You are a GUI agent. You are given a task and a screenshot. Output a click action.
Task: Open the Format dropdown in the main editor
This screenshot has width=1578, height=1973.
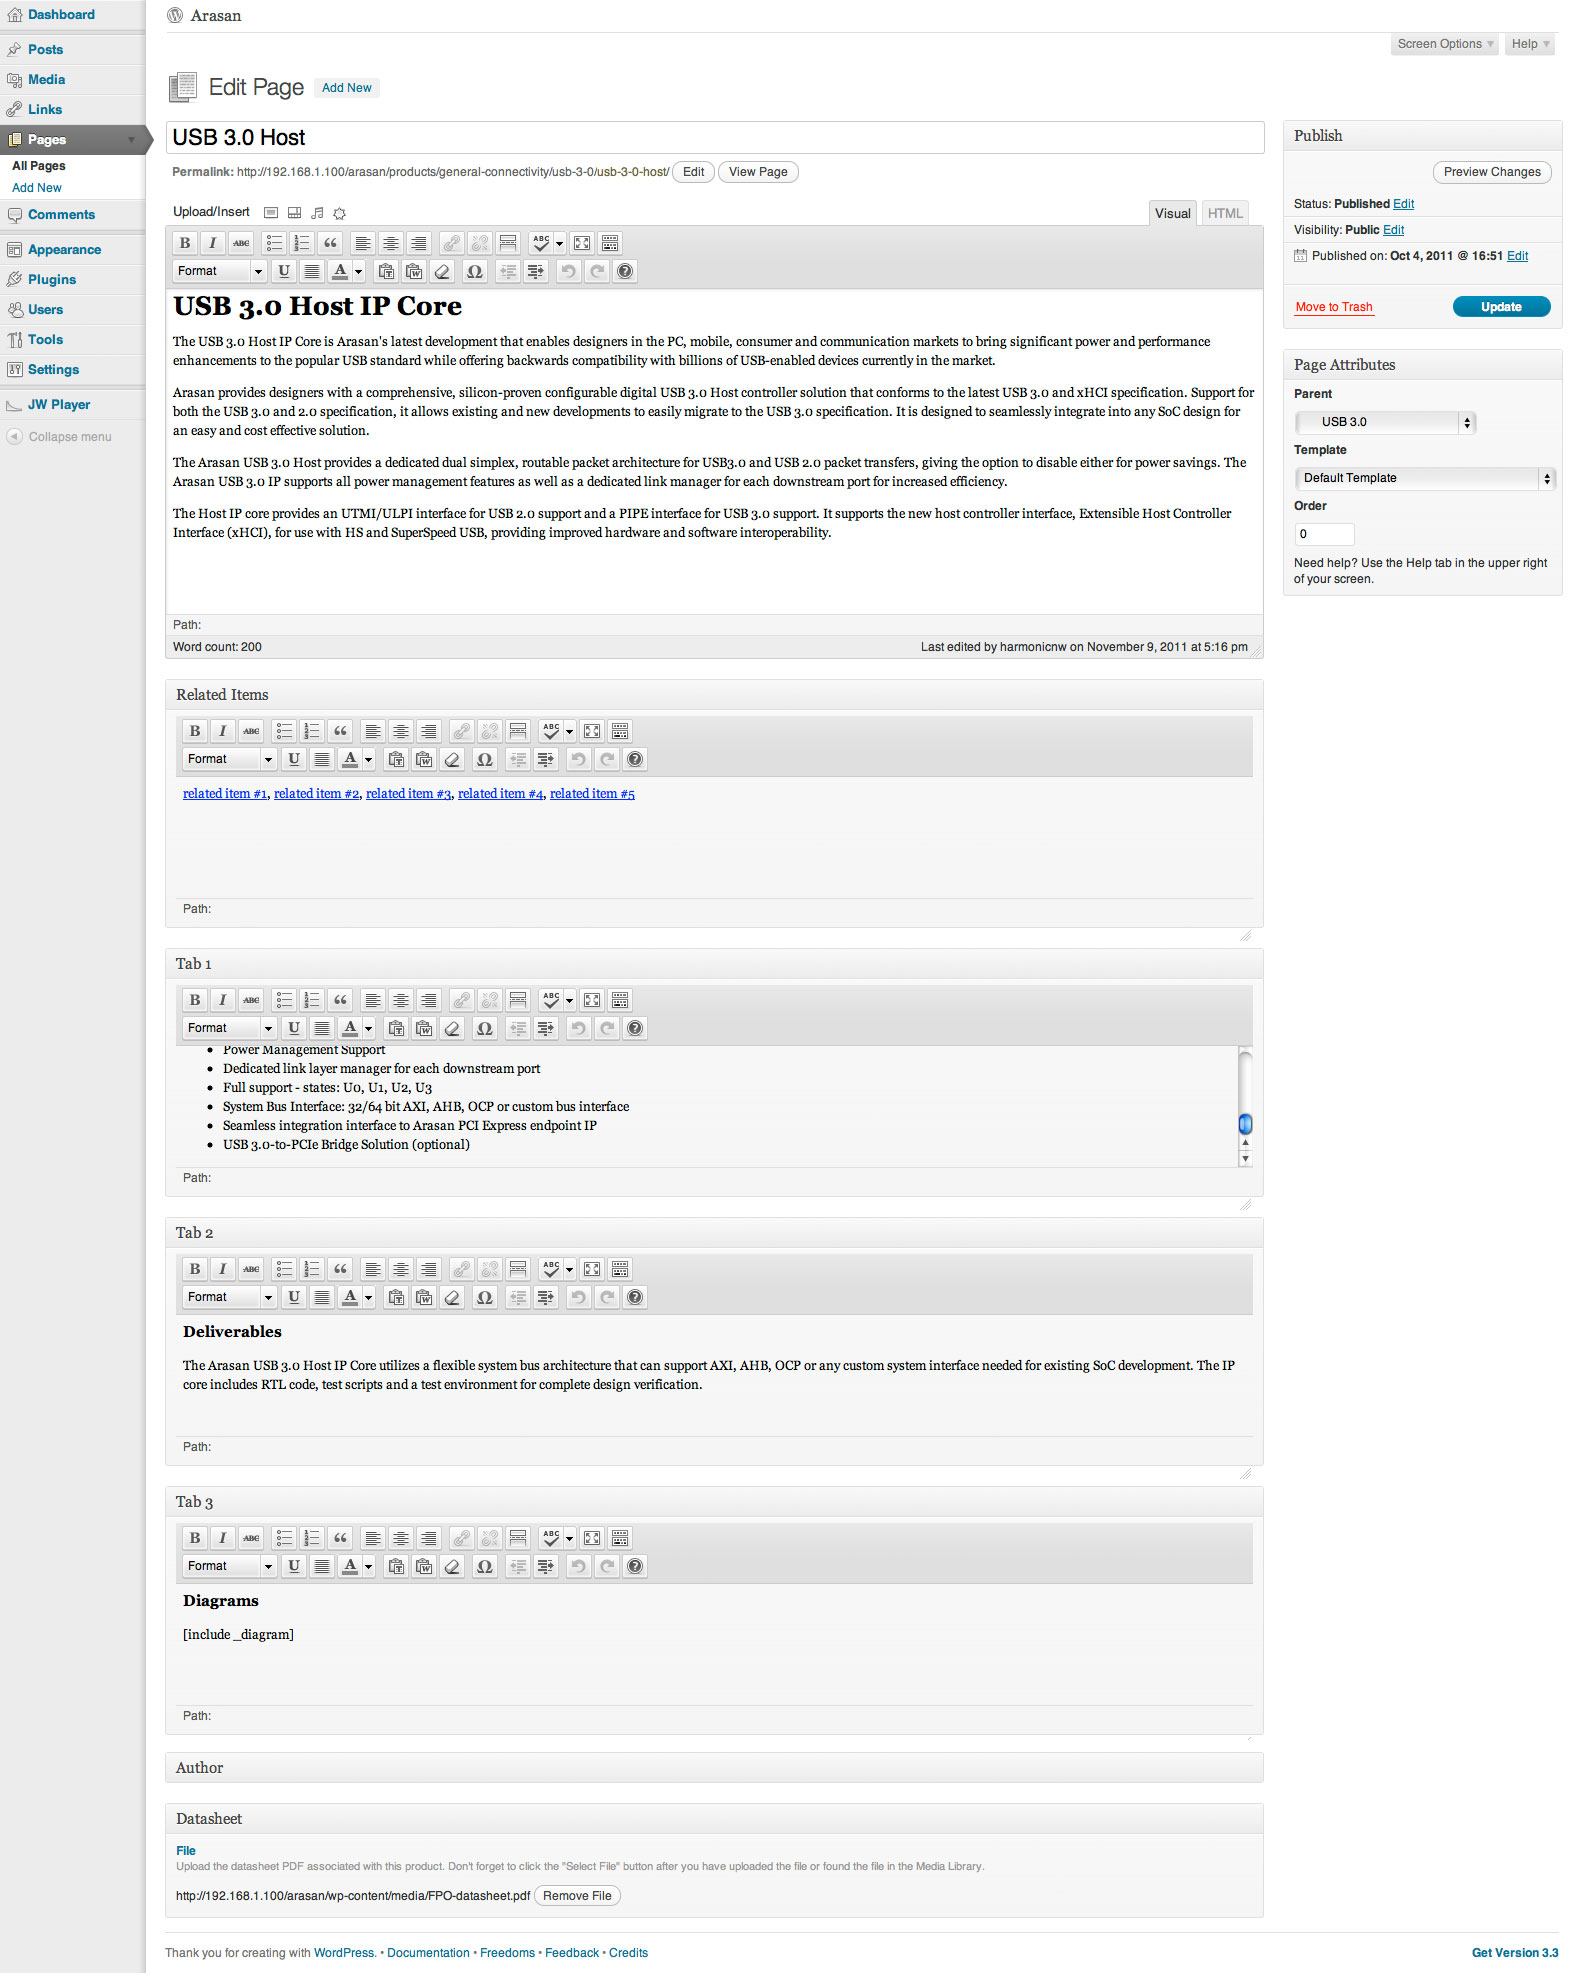(x=220, y=271)
